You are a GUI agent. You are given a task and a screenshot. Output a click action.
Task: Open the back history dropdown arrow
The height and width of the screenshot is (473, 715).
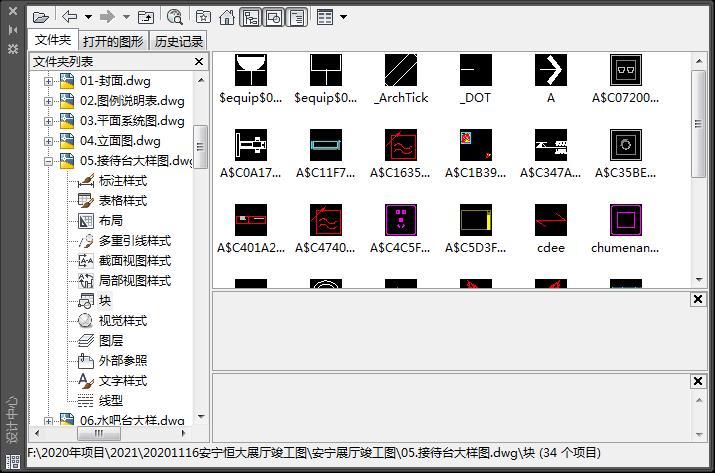pos(88,17)
